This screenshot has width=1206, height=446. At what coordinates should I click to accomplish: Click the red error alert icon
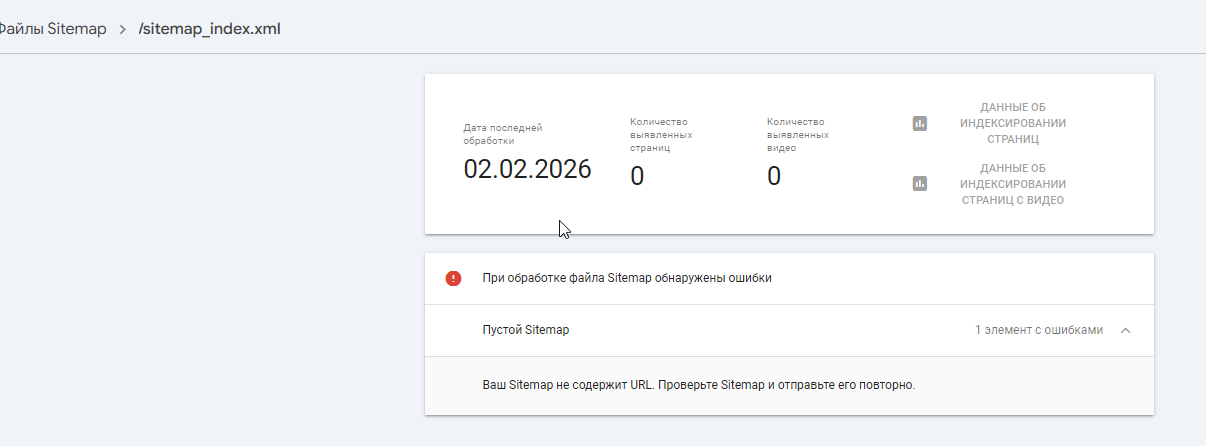coord(453,278)
